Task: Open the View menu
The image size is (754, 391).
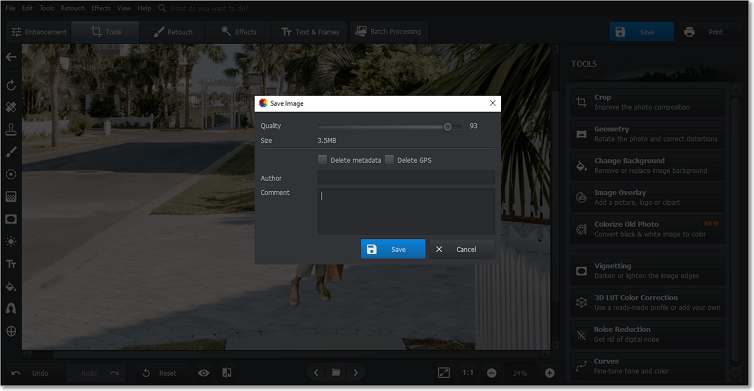Action: (124, 8)
